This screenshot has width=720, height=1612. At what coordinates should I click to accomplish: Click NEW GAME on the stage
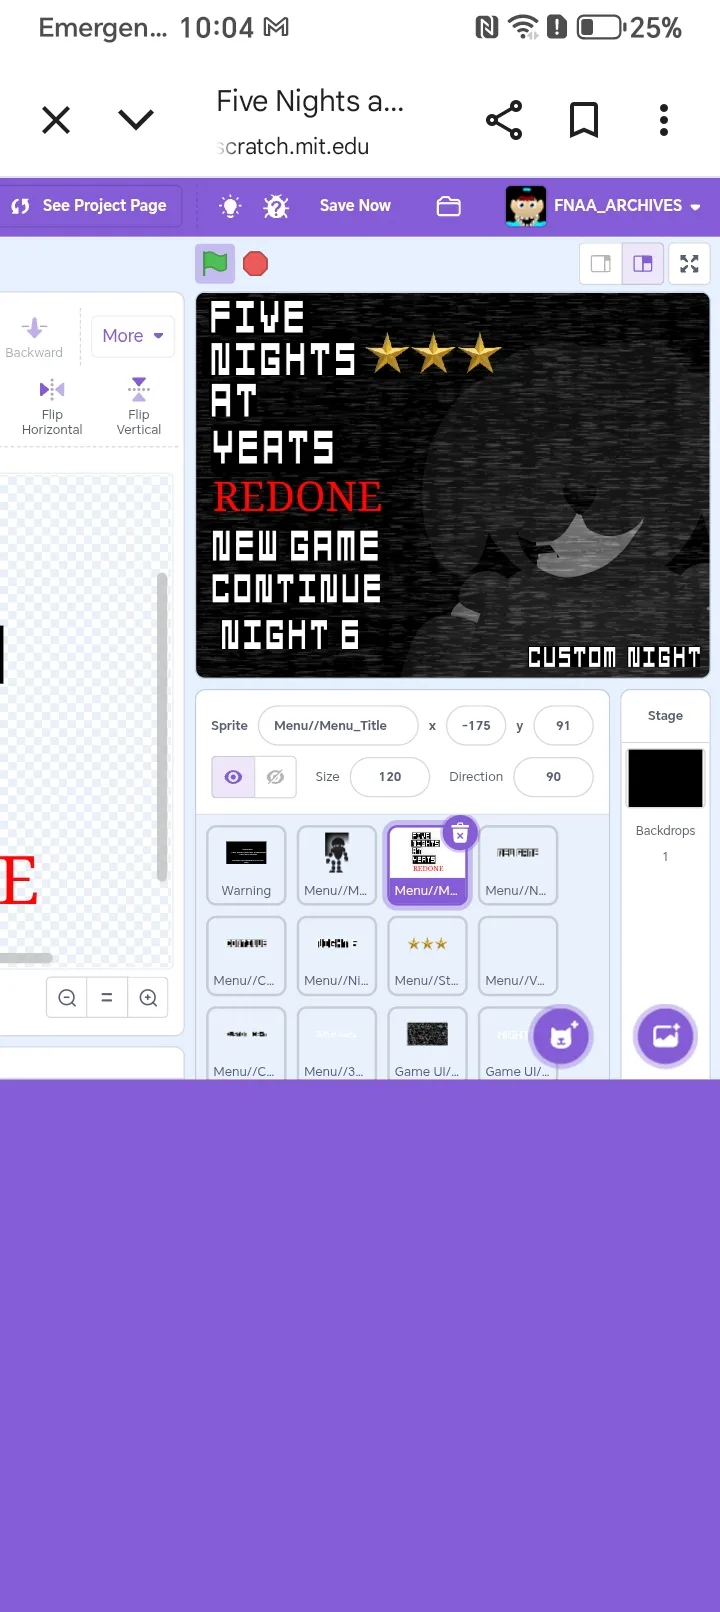(x=295, y=546)
